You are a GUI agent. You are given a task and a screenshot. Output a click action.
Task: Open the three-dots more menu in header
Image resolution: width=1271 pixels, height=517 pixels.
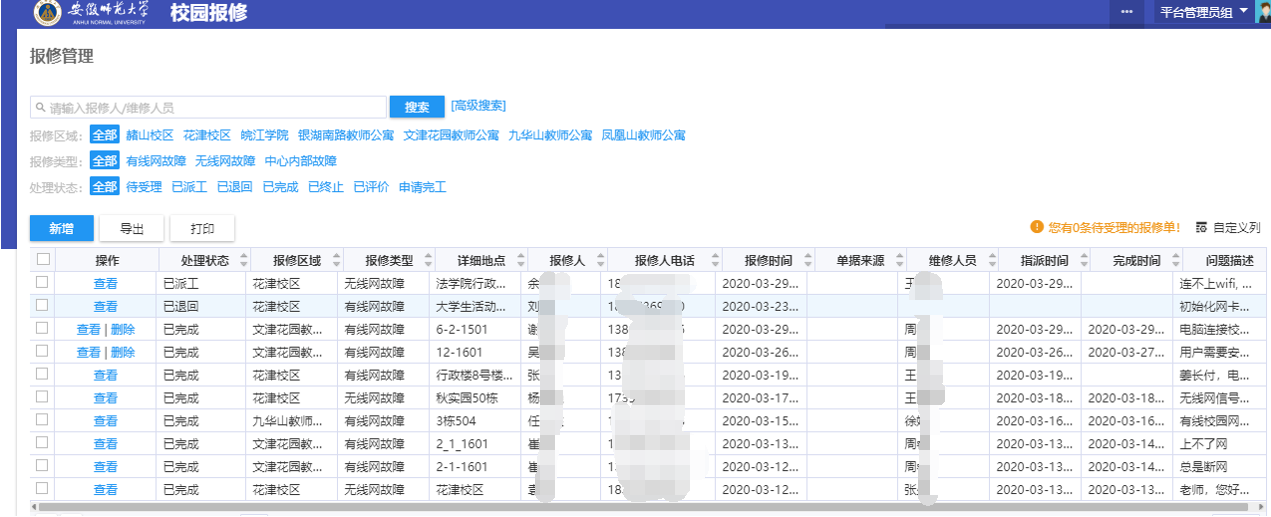click(x=1127, y=12)
